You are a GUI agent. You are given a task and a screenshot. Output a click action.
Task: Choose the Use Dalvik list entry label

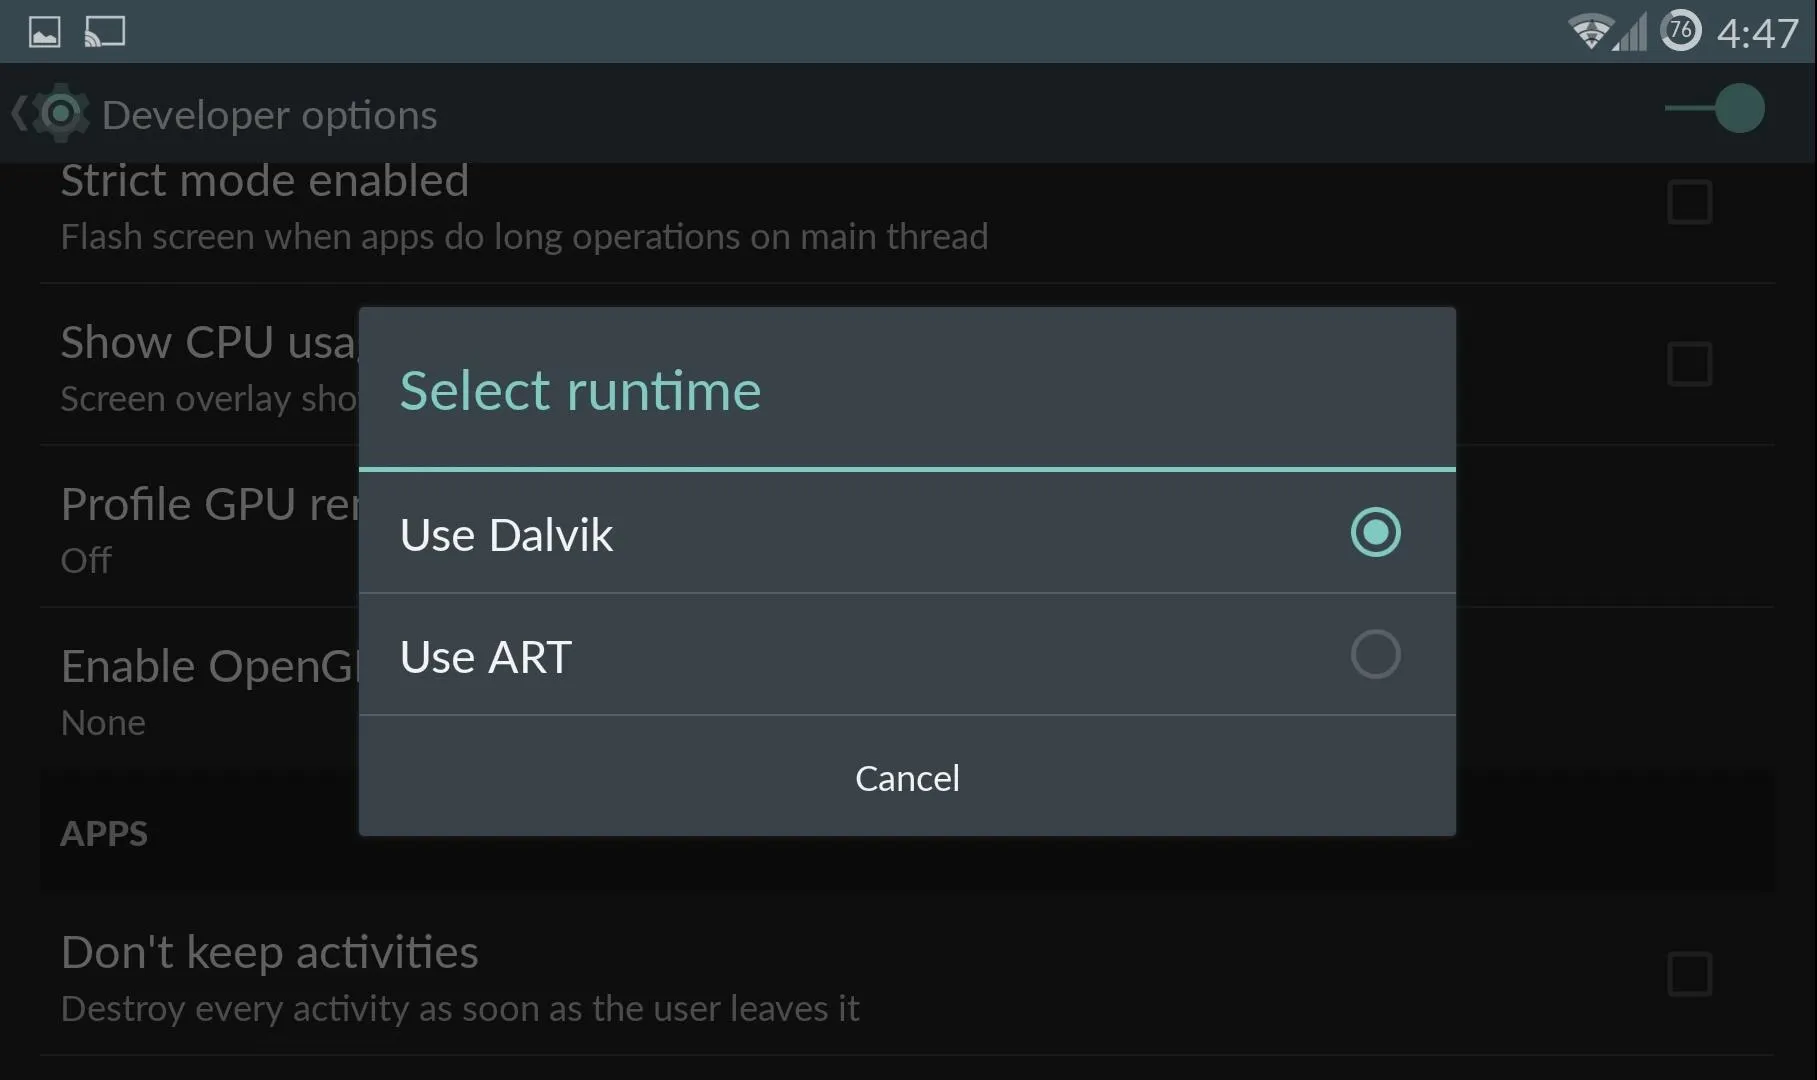506,534
